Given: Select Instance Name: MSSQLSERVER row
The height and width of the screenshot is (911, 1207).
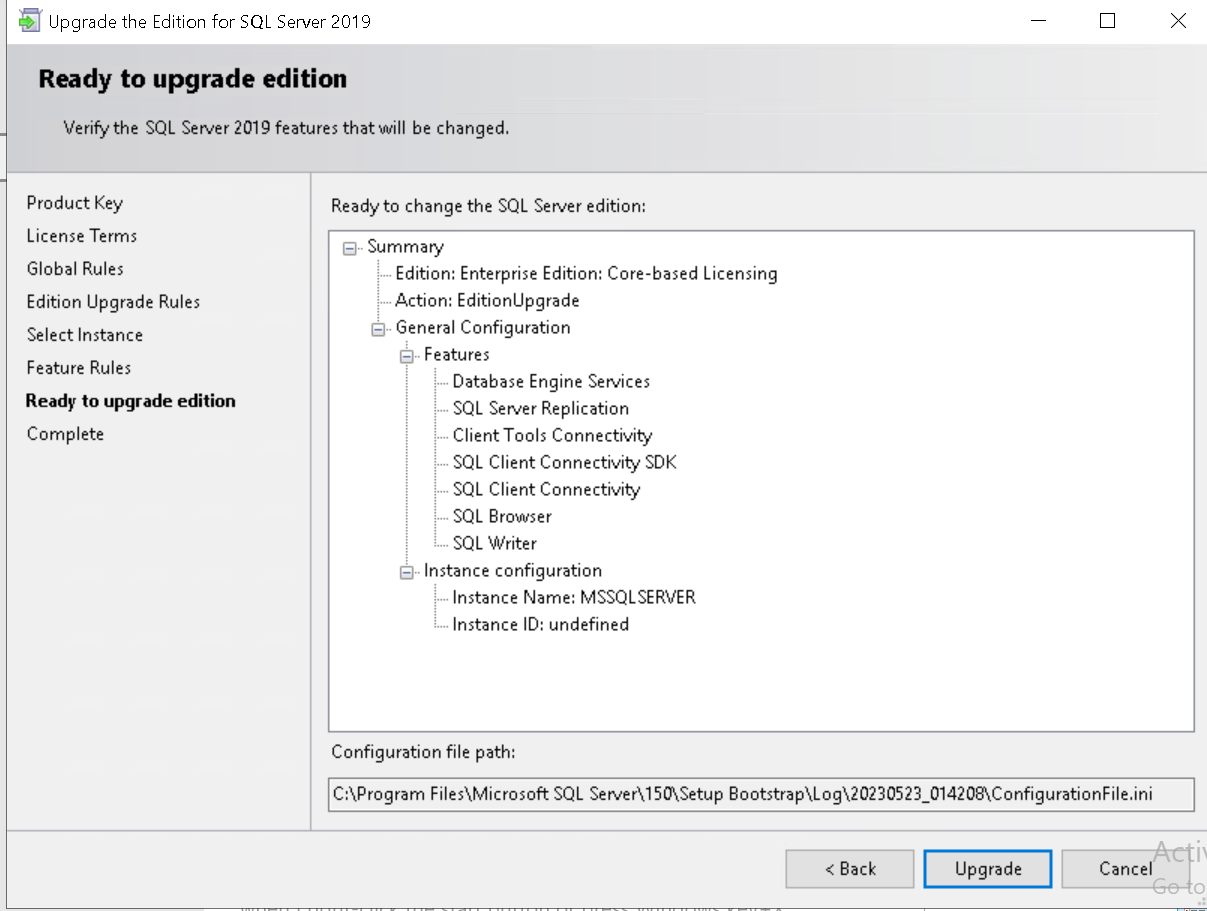Looking at the screenshot, I should click(x=574, y=598).
